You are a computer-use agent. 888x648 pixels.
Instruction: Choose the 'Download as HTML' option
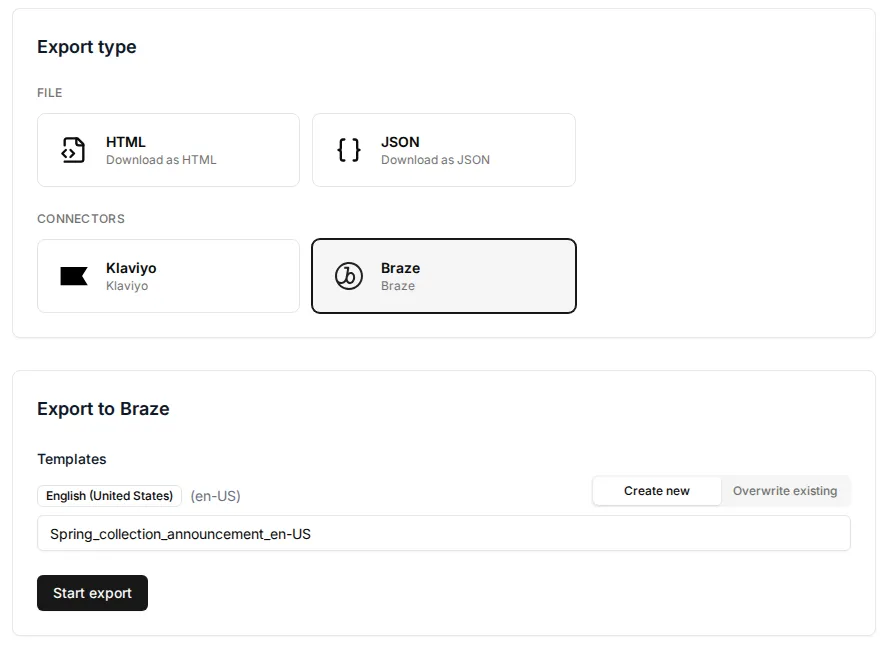point(168,150)
